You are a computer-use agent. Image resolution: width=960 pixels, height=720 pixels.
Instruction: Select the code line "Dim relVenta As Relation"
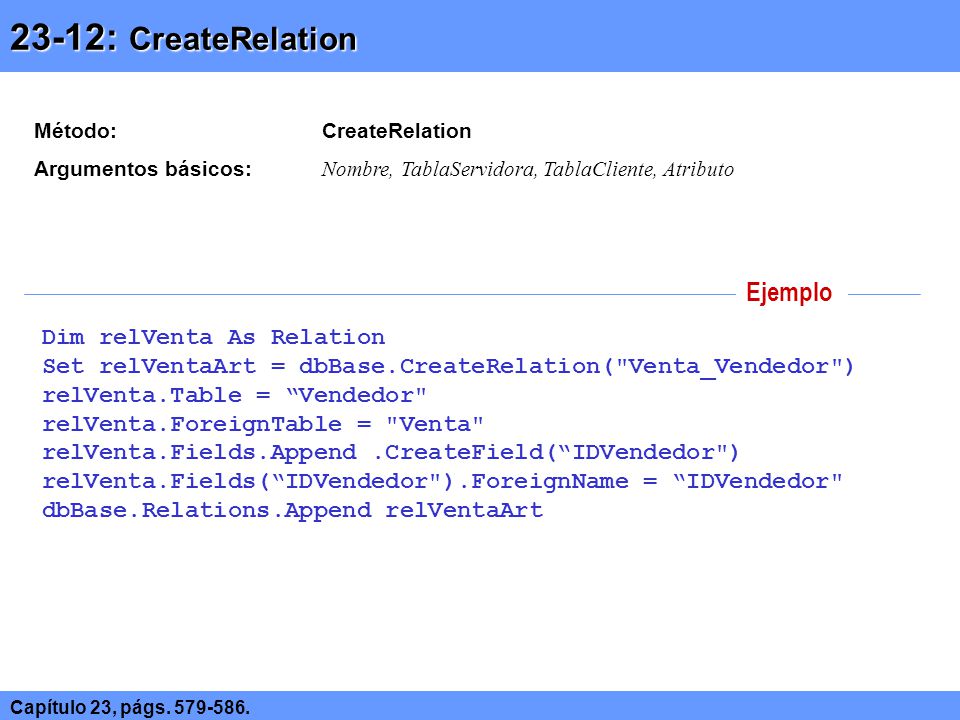coord(213,337)
